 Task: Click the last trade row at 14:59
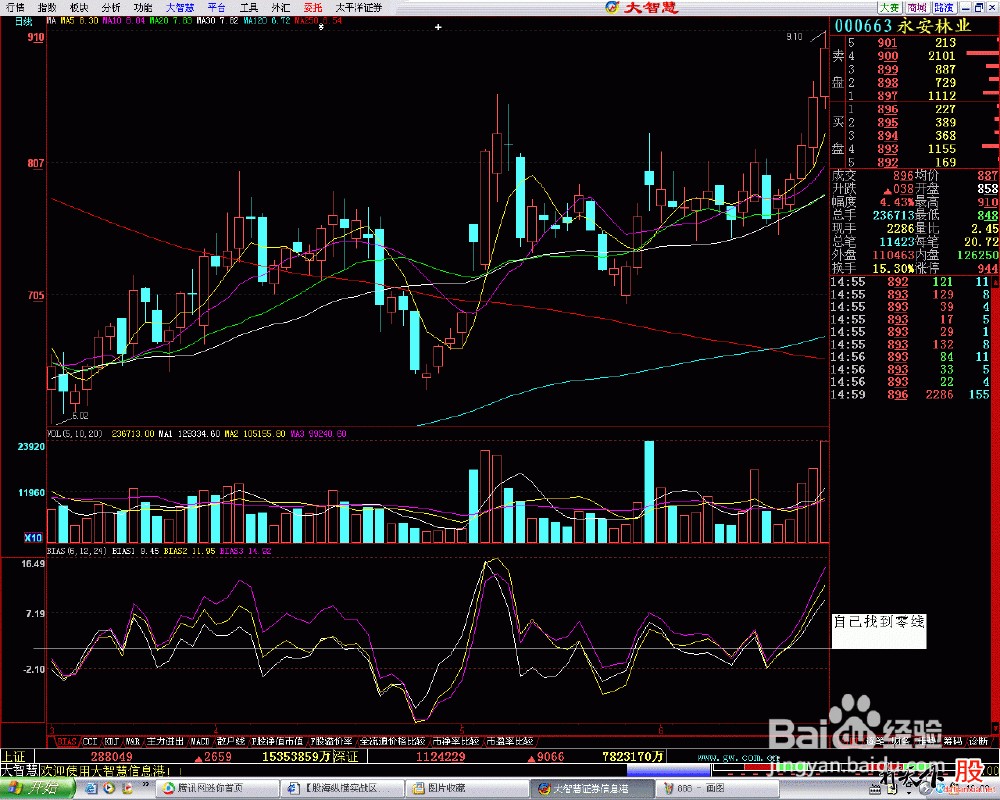point(911,394)
